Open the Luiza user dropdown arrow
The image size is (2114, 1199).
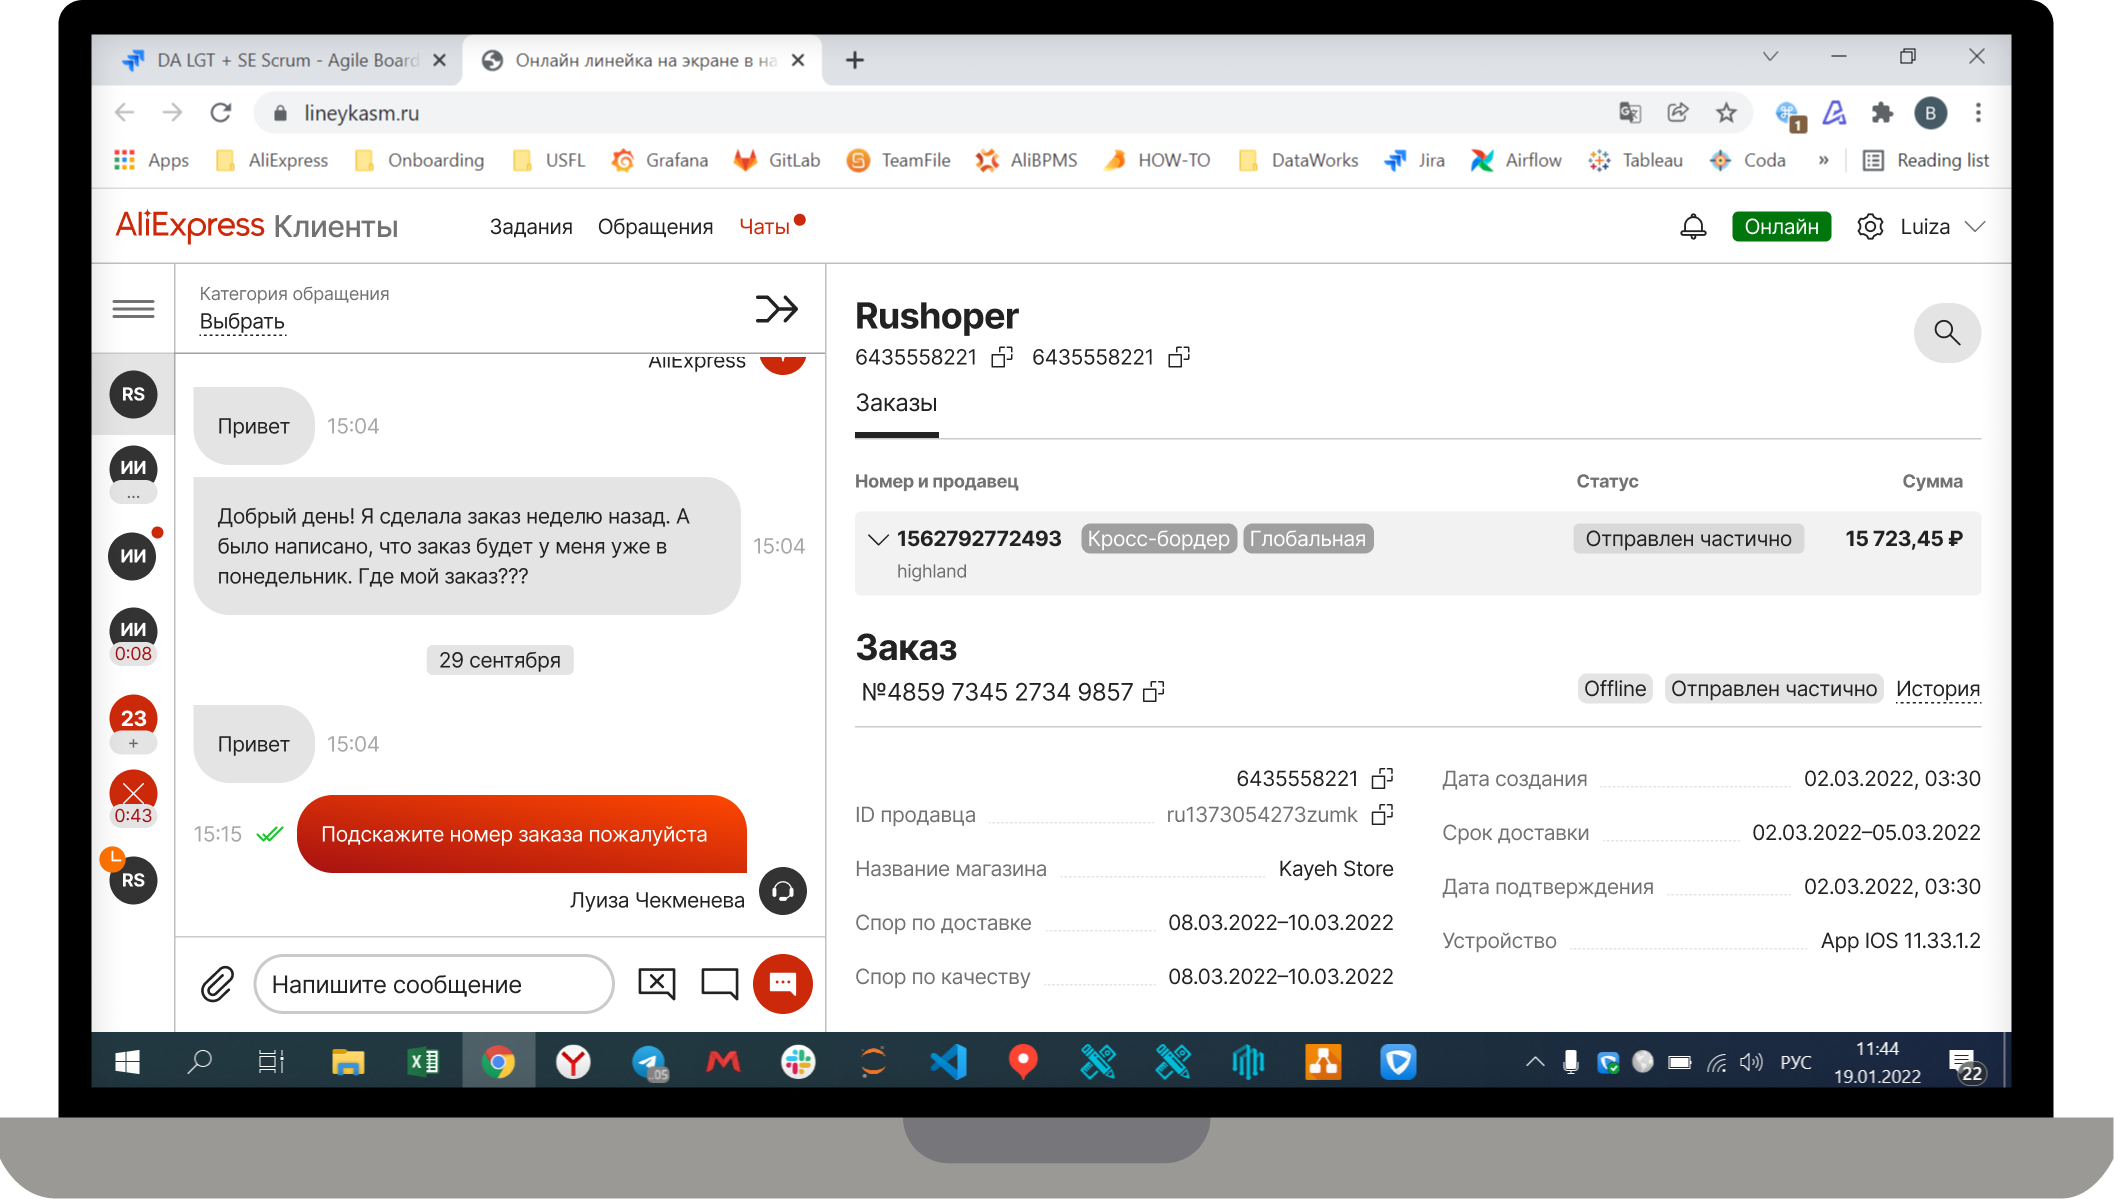tap(1974, 227)
